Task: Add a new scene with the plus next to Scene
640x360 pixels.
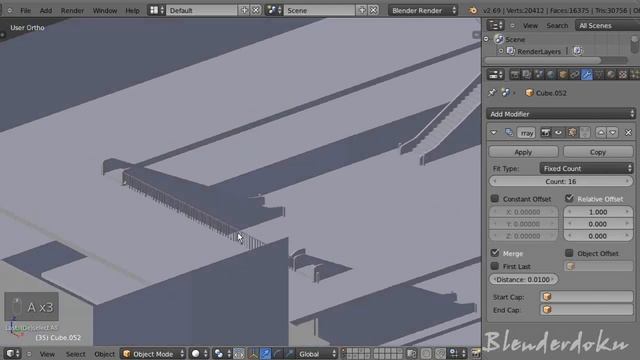Action: (362, 10)
